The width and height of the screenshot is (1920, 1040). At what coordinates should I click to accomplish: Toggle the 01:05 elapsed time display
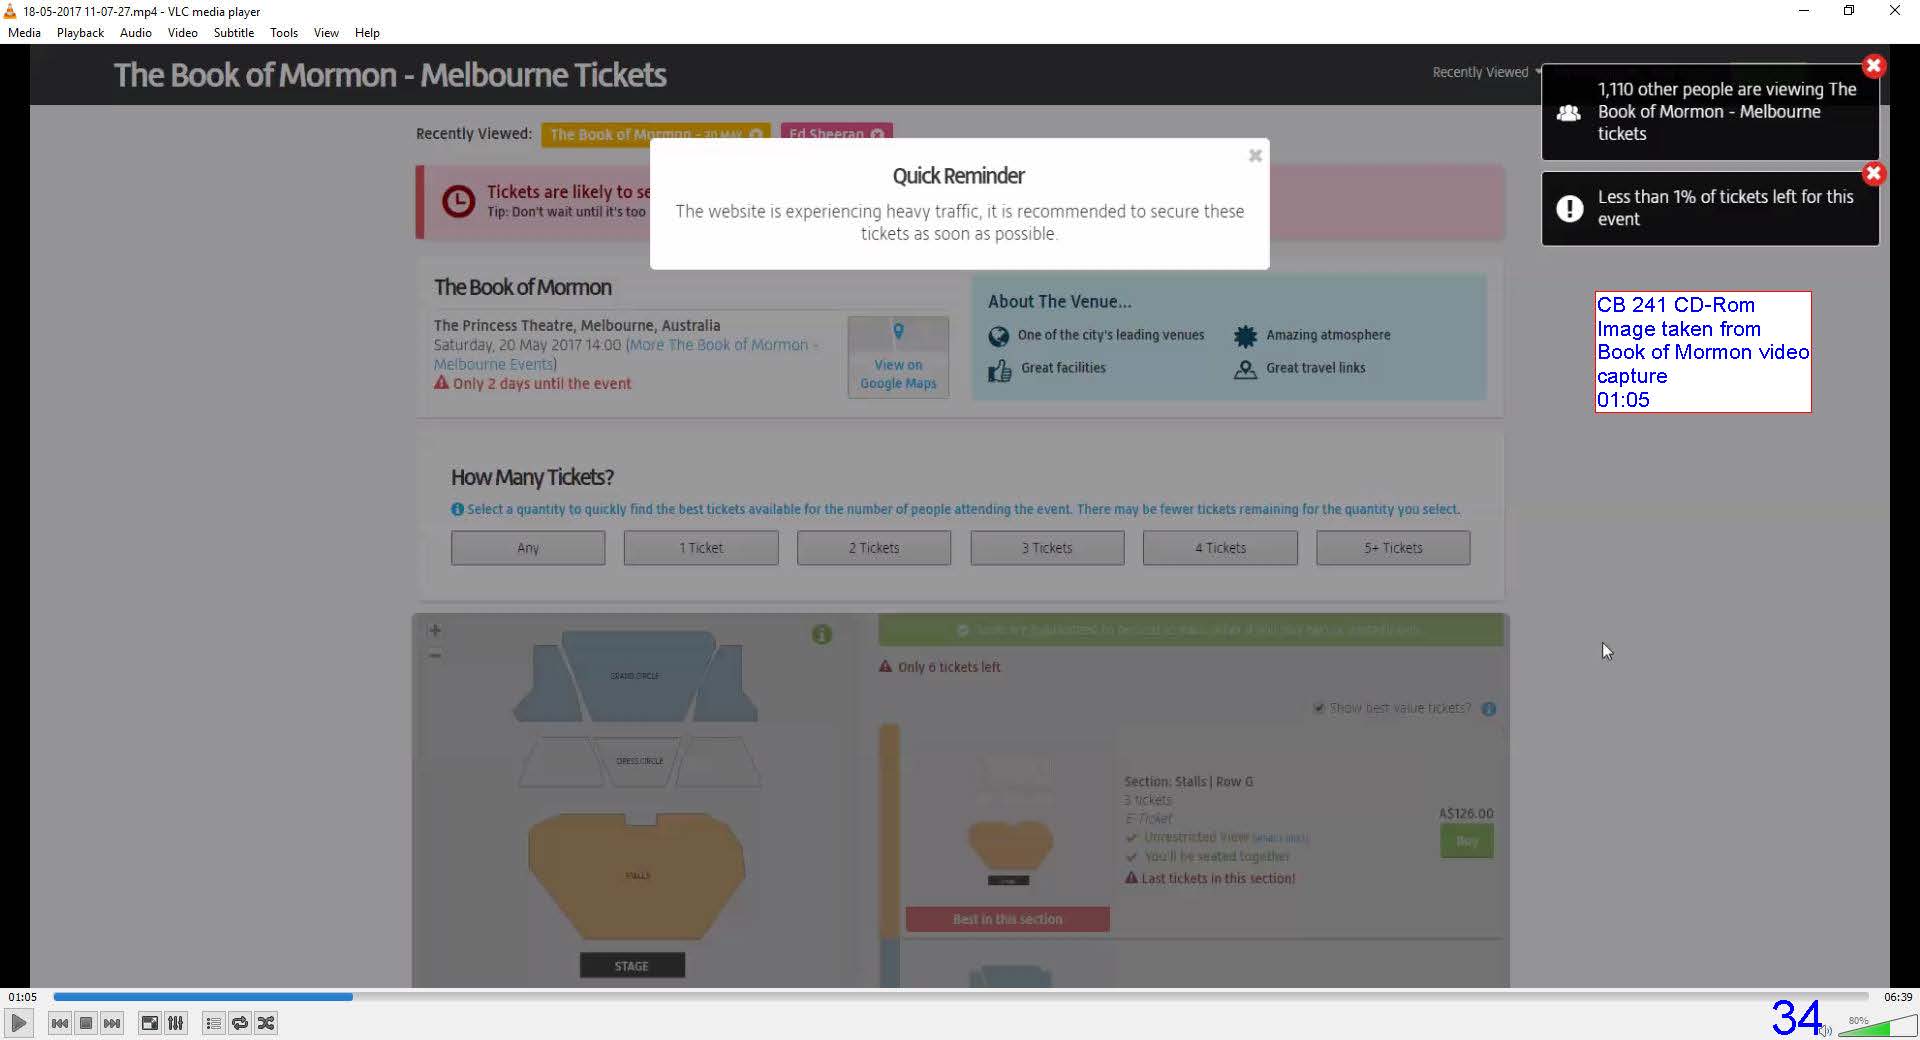click(x=22, y=997)
